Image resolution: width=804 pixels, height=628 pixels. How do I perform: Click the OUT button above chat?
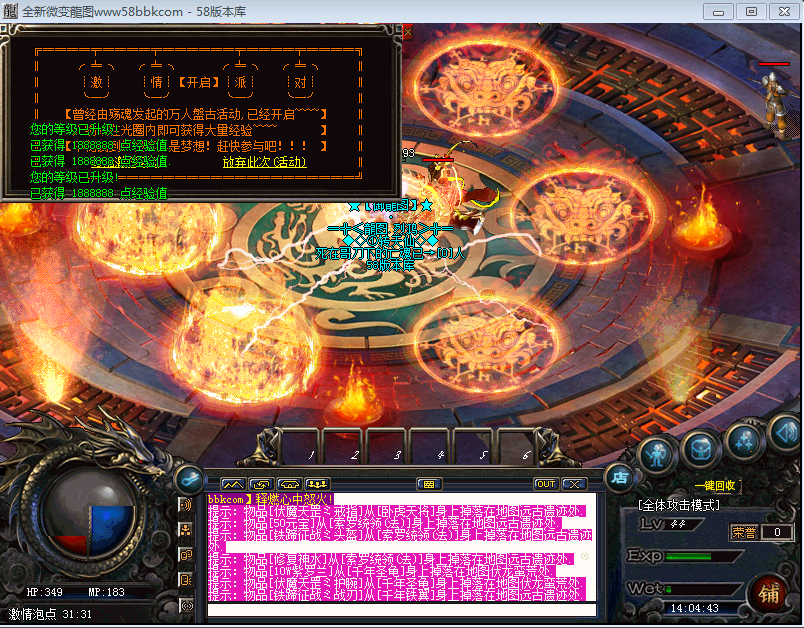point(546,484)
